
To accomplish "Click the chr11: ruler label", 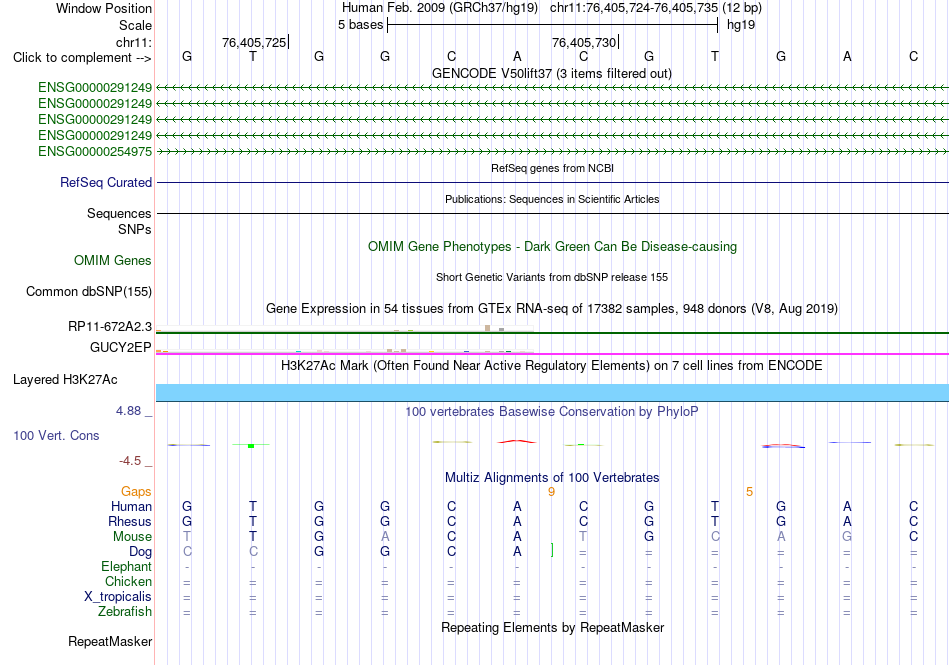I will tap(134, 42).
